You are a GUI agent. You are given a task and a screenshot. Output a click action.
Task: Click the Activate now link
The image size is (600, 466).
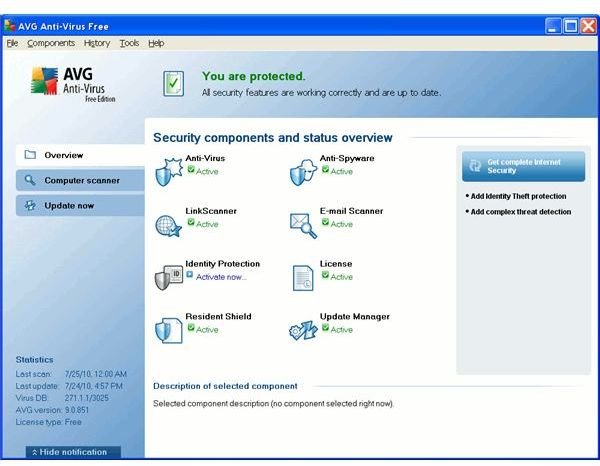coord(221,277)
